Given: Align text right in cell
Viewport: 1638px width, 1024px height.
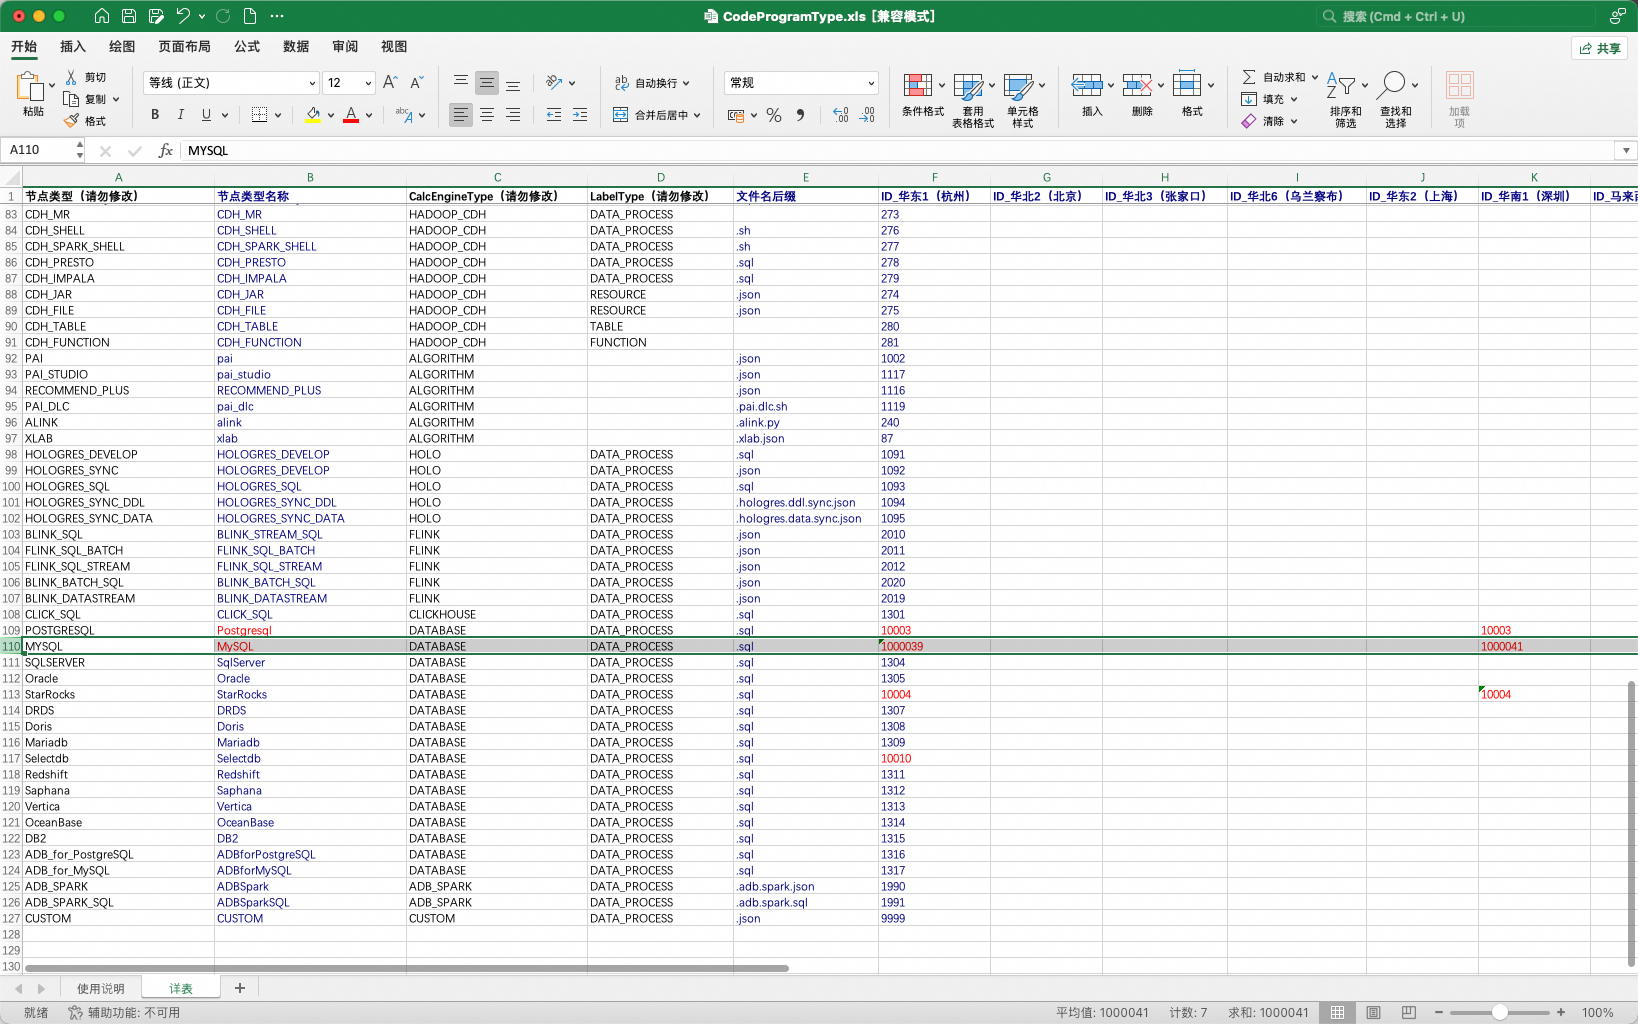Looking at the screenshot, I should 513,115.
